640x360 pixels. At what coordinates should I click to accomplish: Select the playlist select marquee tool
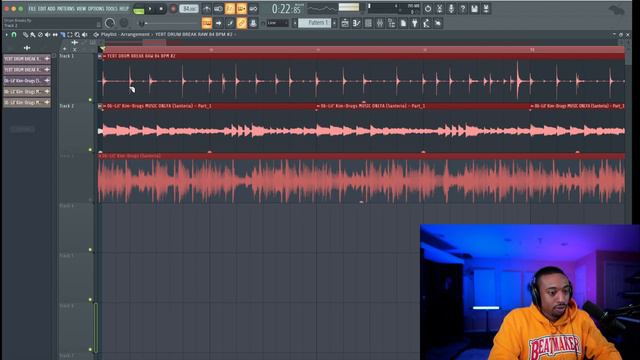[x=69, y=35]
